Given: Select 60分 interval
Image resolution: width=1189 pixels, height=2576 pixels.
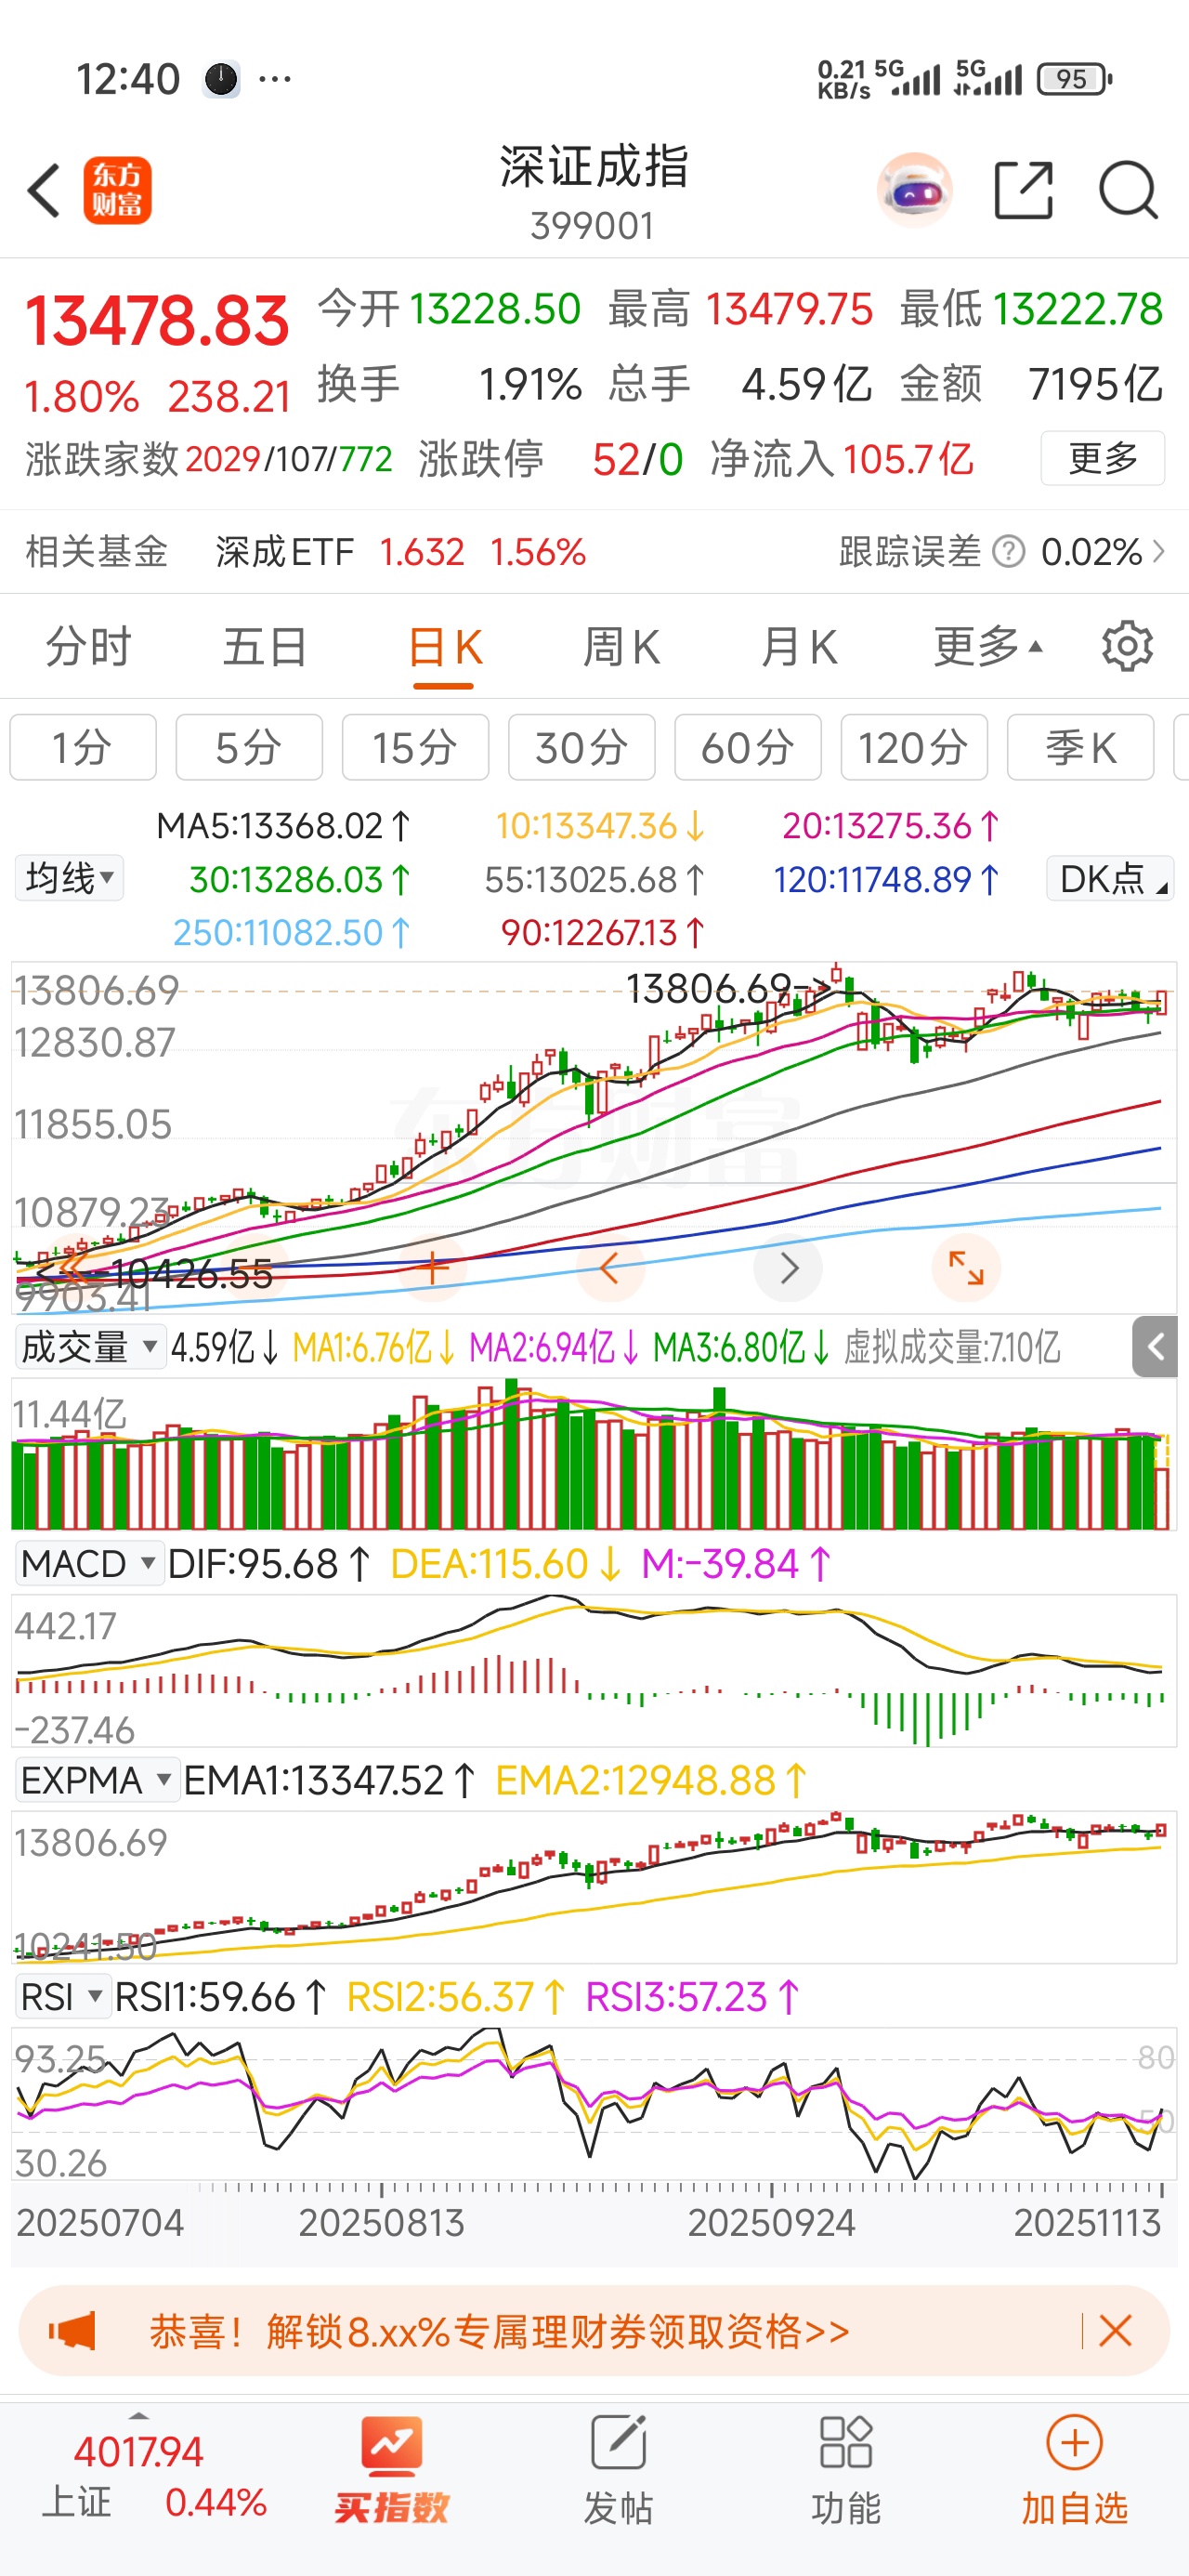Looking at the screenshot, I should click(748, 747).
